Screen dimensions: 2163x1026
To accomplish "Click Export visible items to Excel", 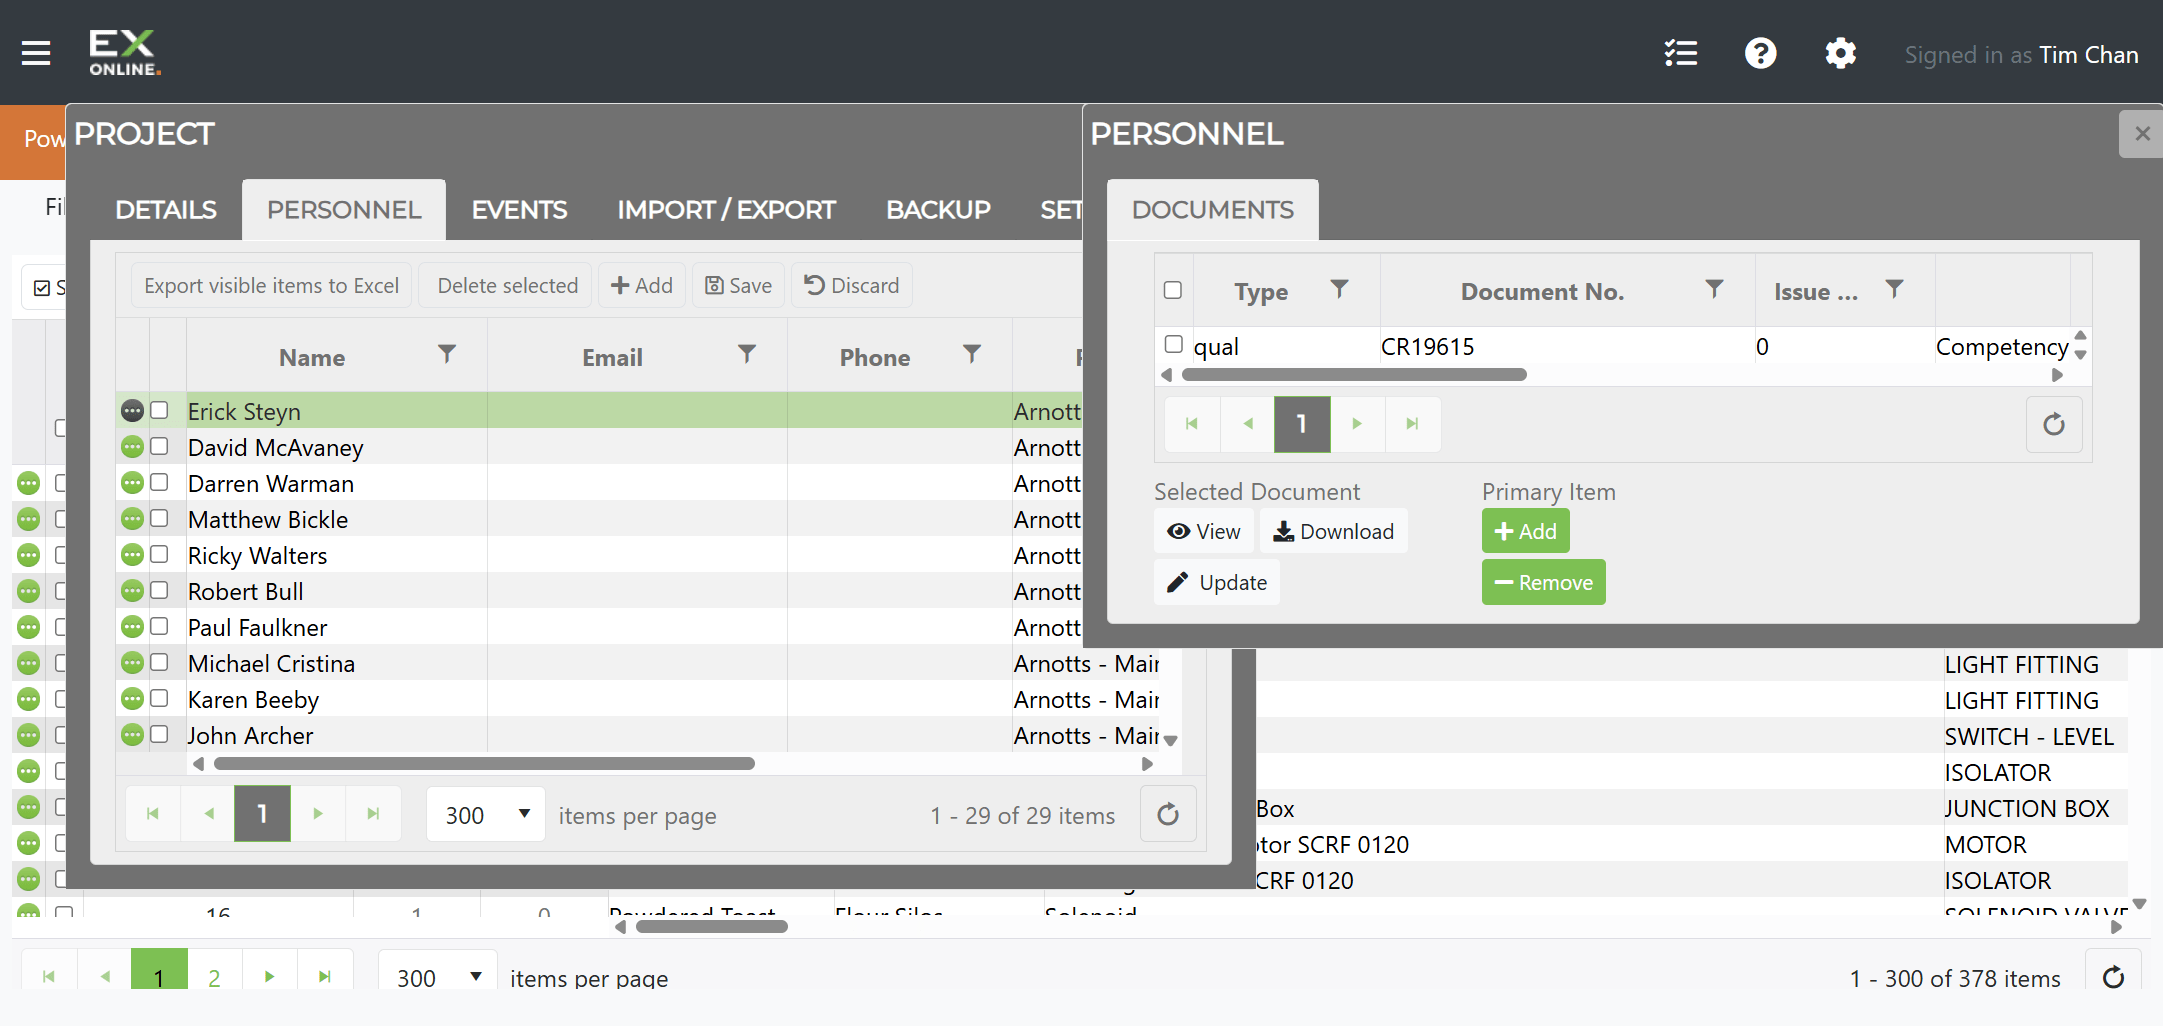I will pyautogui.click(x=271, y=286).
